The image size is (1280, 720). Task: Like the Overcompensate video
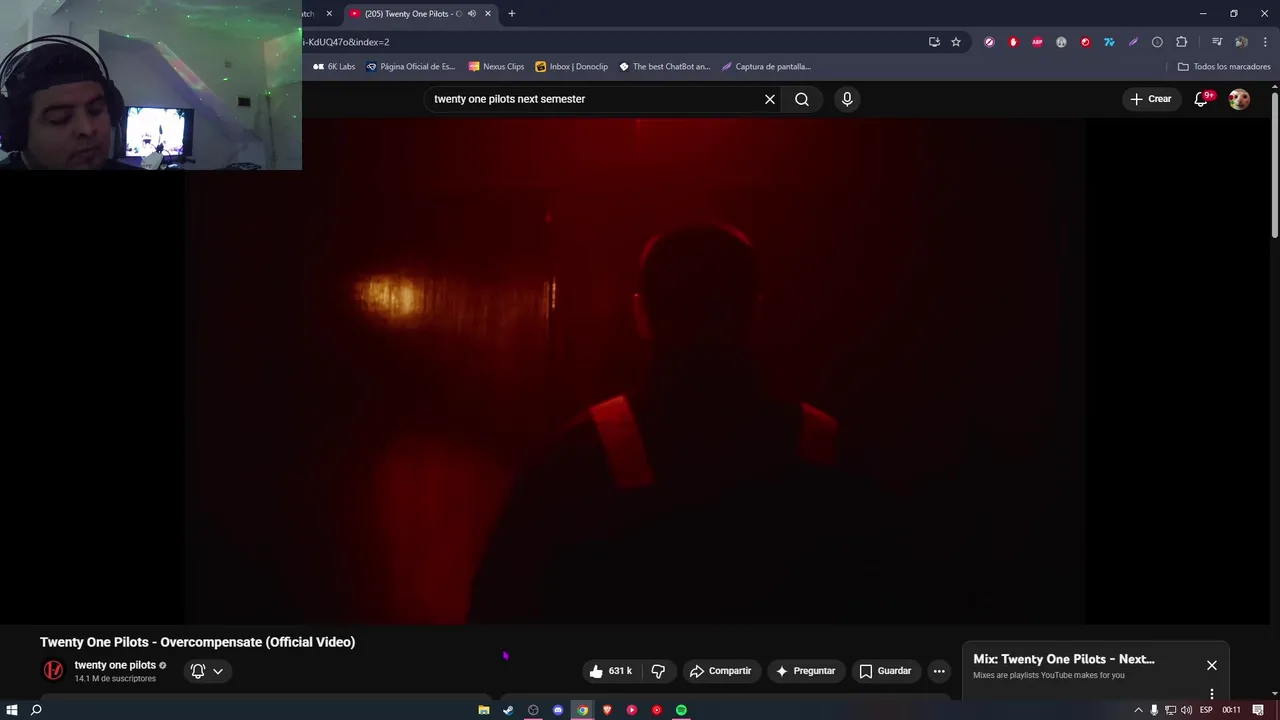coord(610,671)
